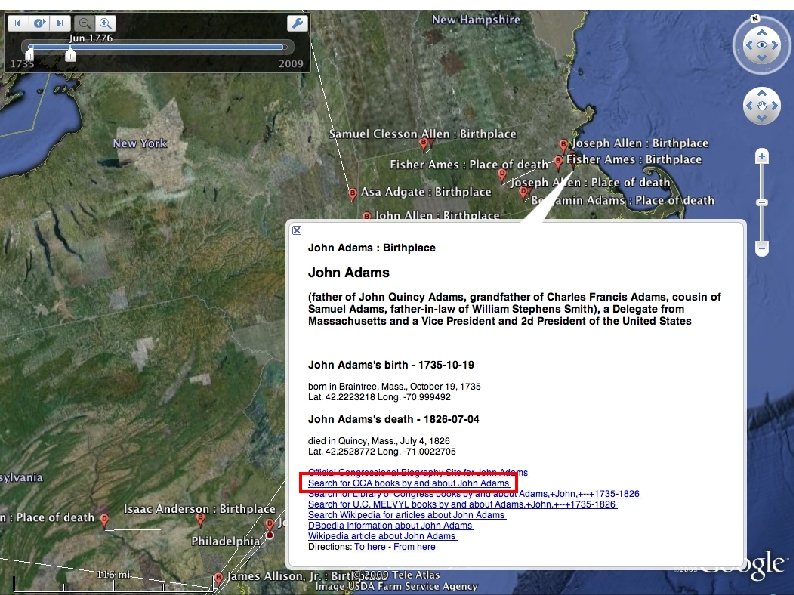Pan map up with move joystick

click(x=762, y=93)
